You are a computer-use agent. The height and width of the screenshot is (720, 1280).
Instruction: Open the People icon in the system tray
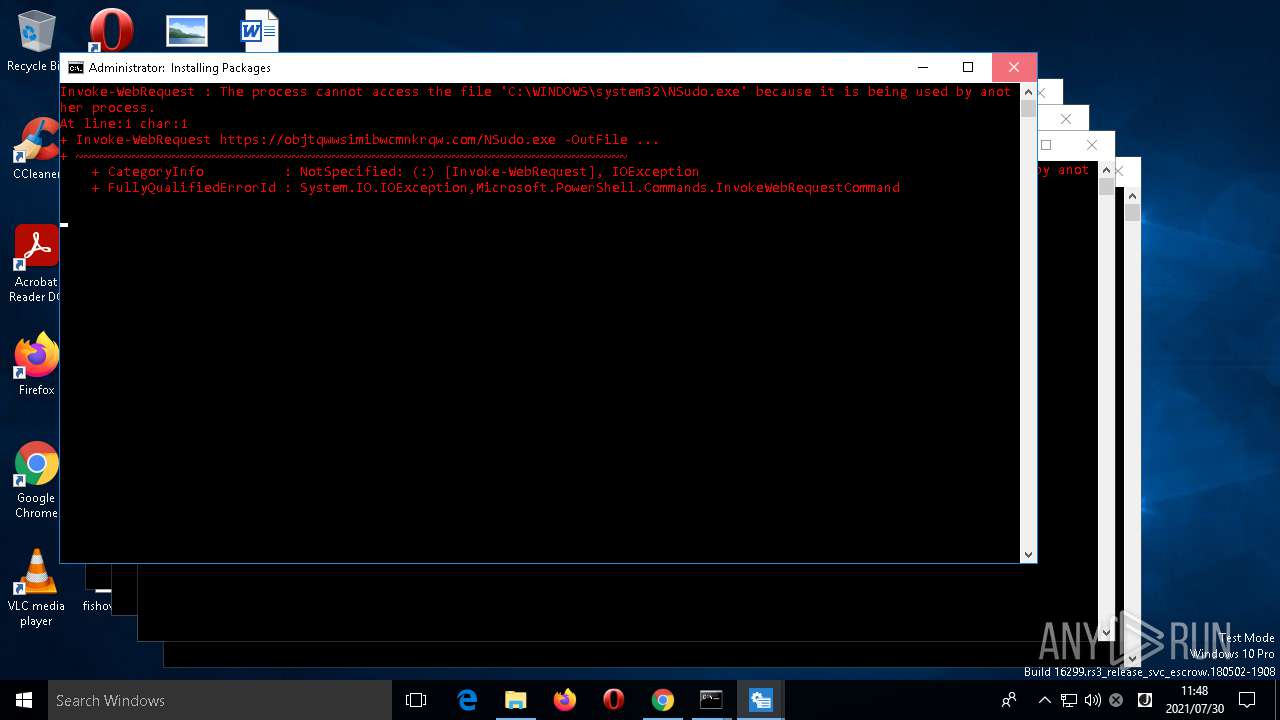[x=1009, y=700]
